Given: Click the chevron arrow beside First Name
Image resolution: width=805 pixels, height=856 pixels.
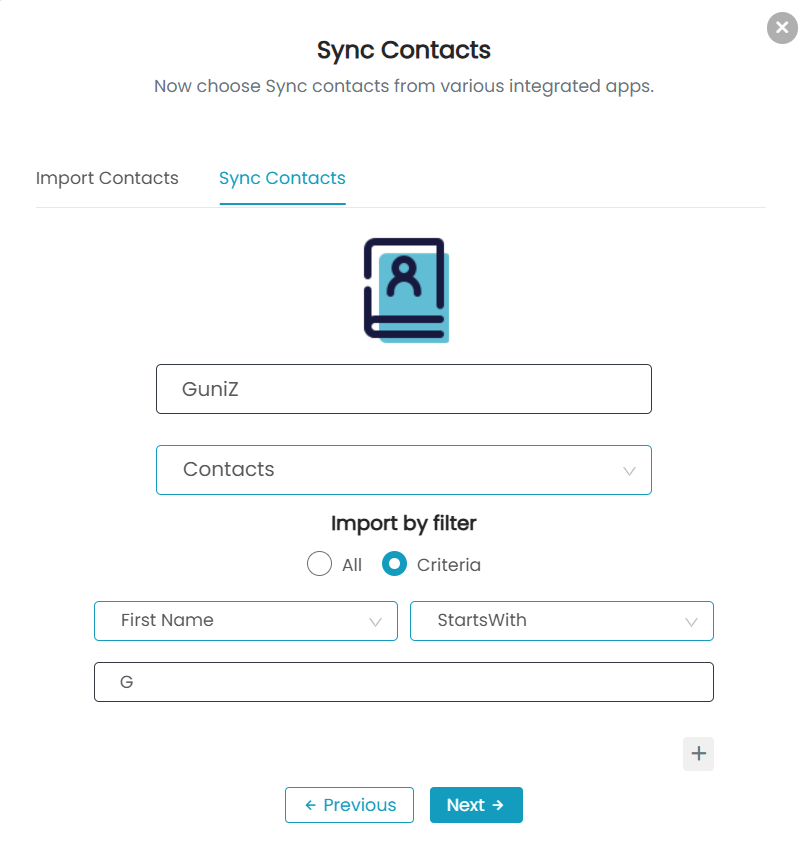Looking at the screenshot, I should (x=375, y=622).
